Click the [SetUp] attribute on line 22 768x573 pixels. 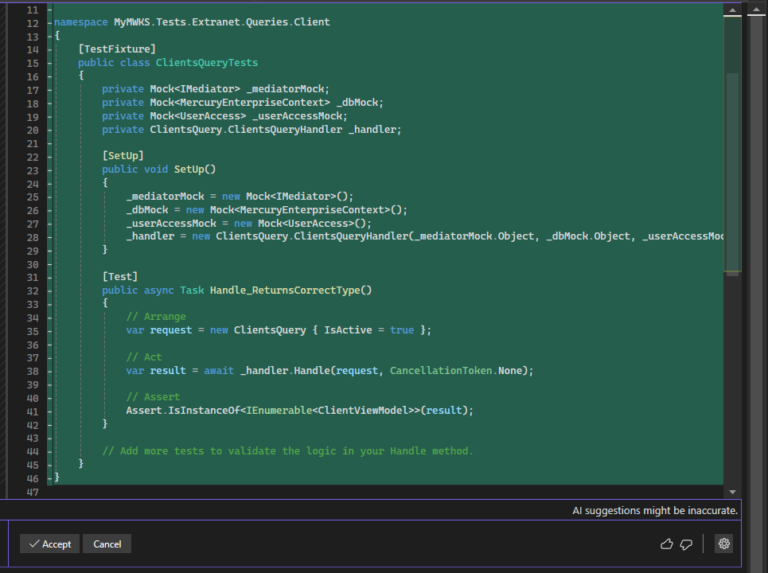[x=123, y=156]
